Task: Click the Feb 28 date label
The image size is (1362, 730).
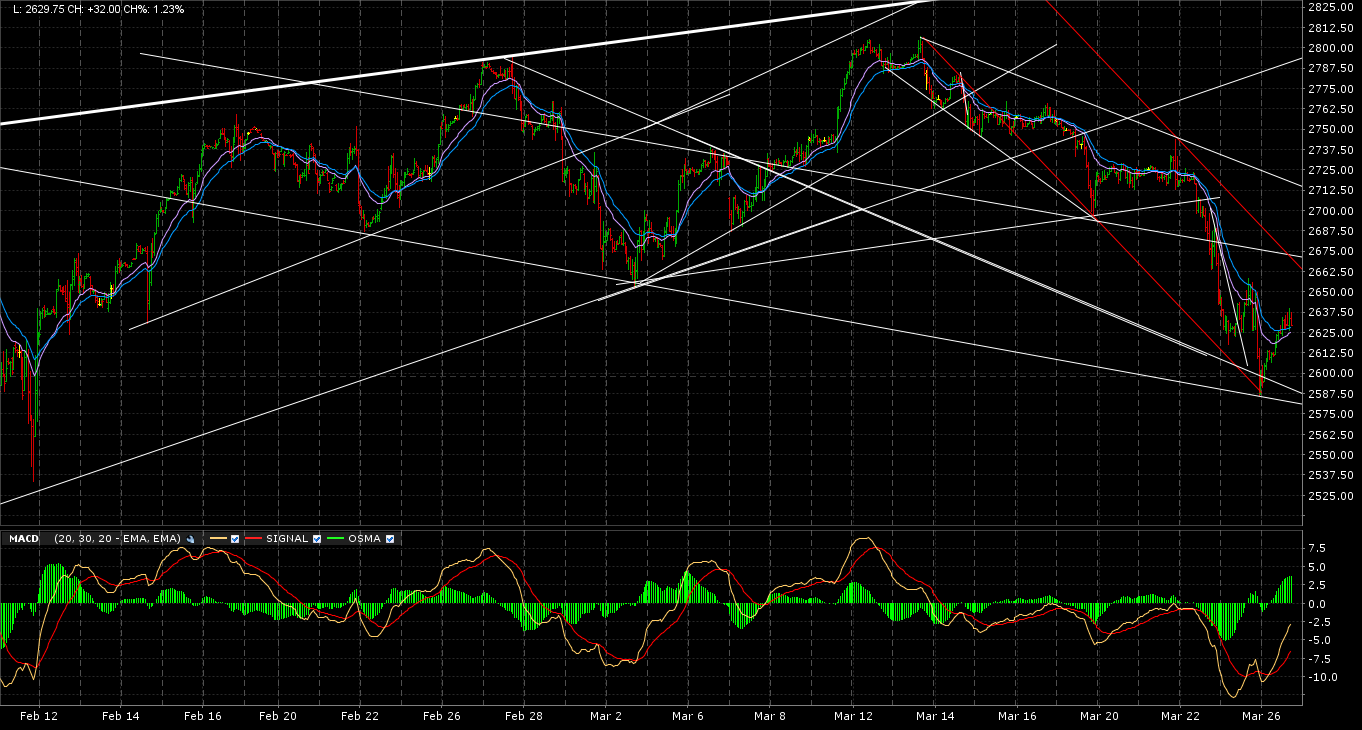Action: coord(523,716)
